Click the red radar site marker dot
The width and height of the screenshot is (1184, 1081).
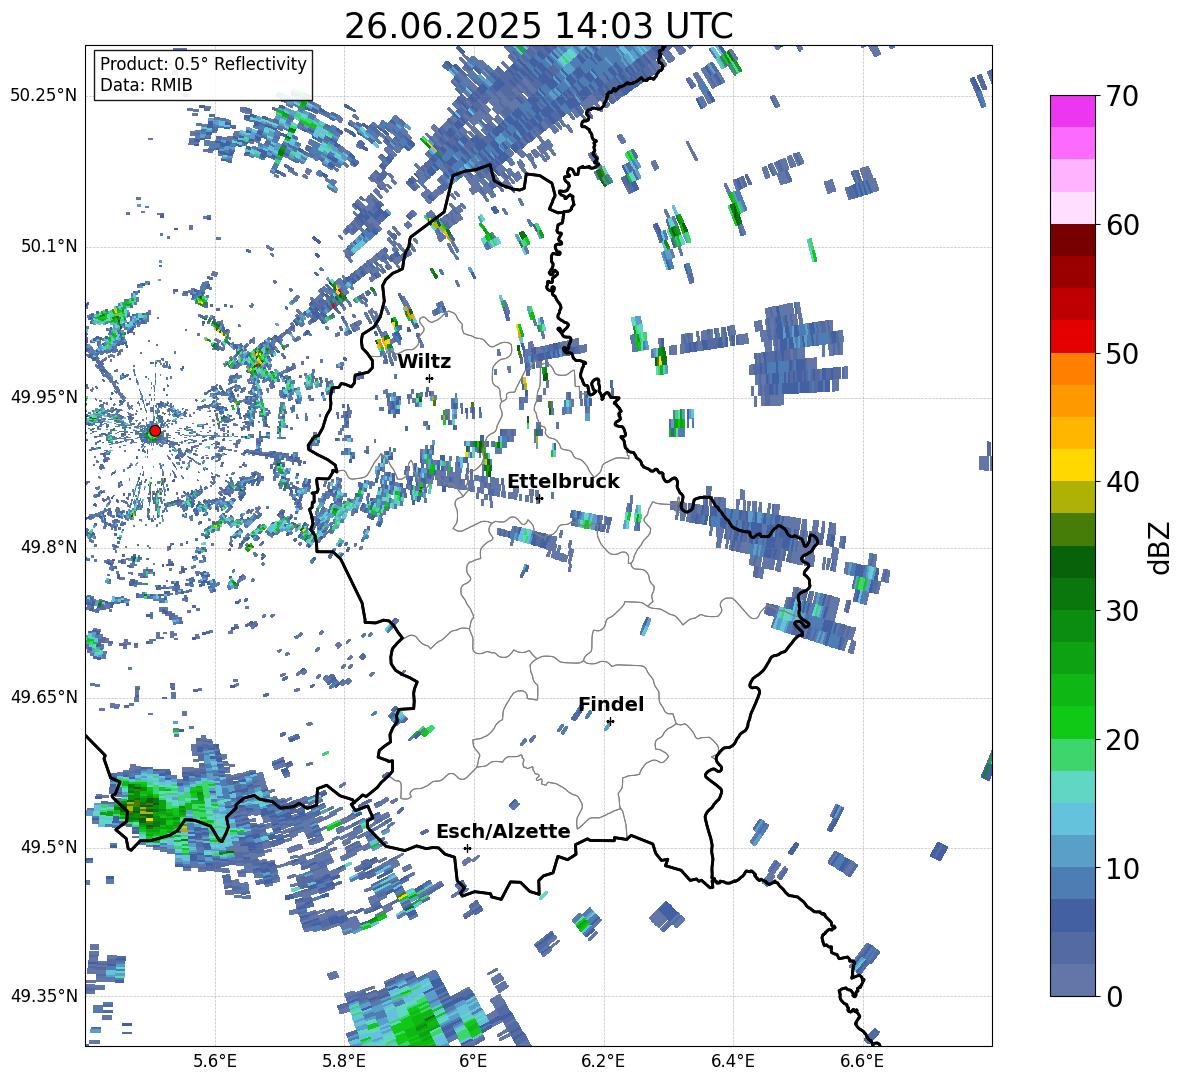(x=155, y=431)
